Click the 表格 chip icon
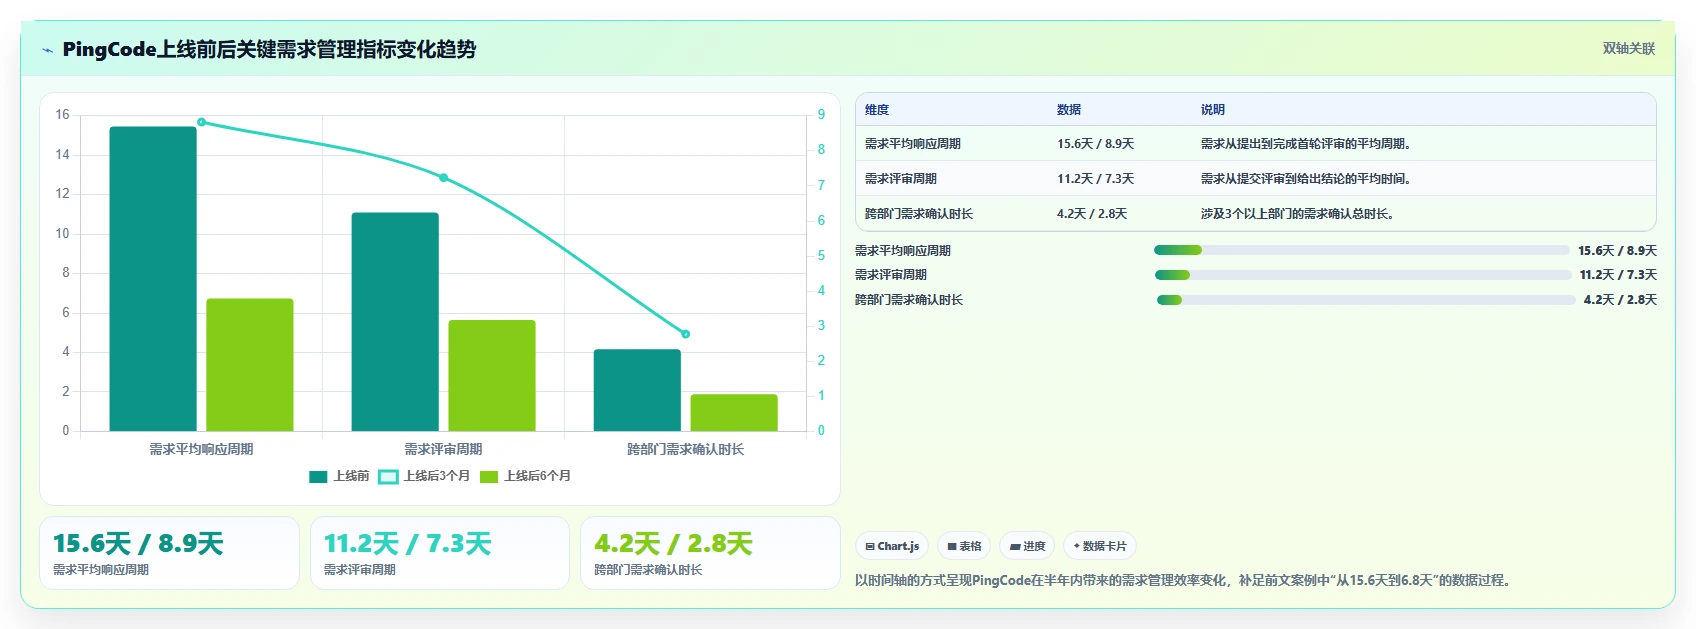1696x629 pixels. [952, 547]
